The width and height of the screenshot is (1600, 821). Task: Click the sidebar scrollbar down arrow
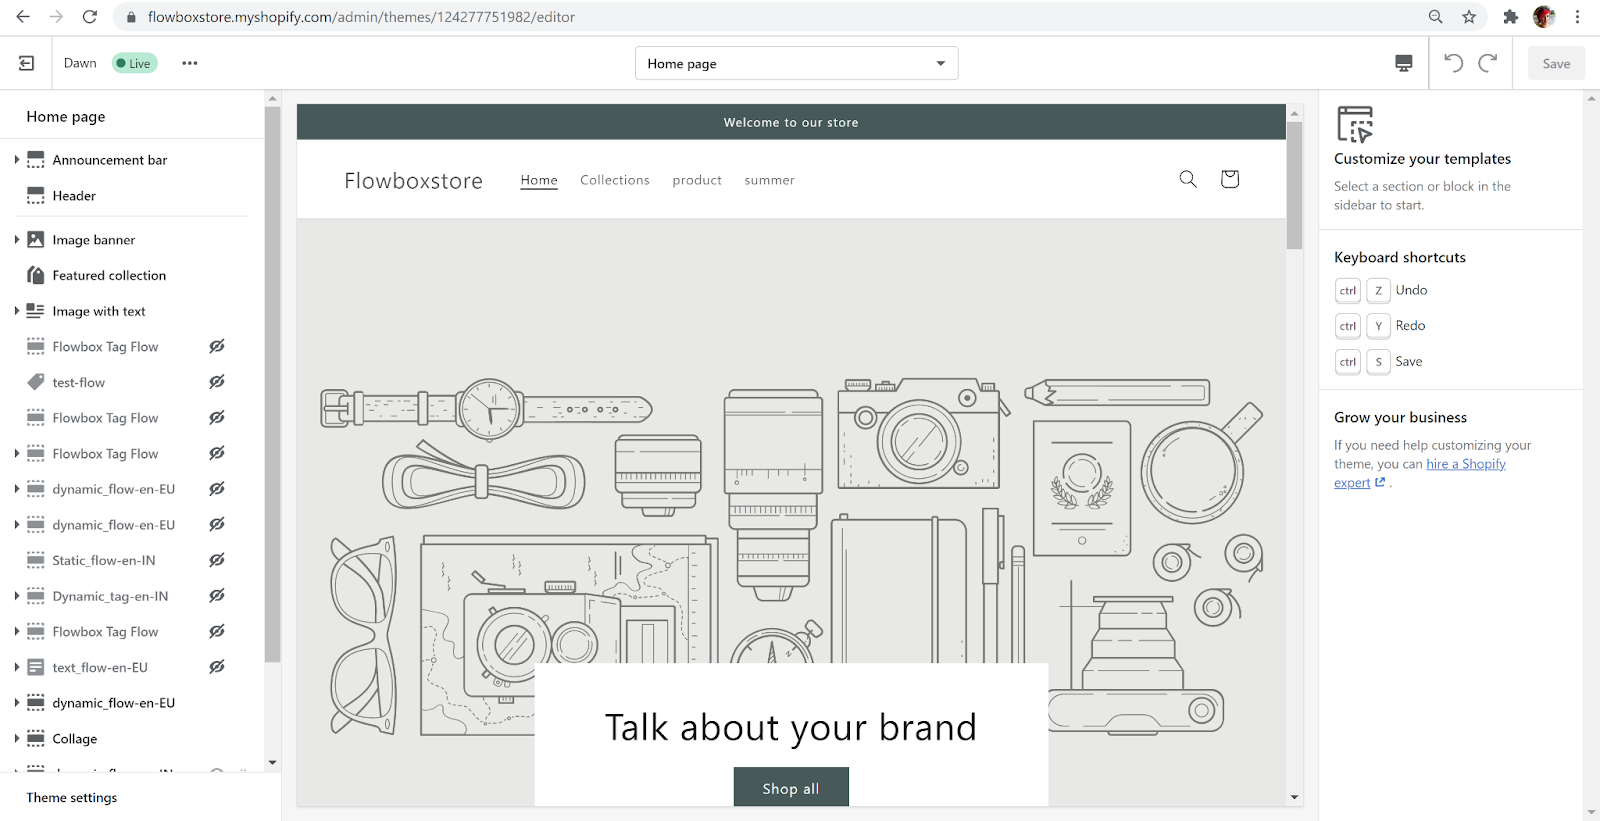pos(272,763)
